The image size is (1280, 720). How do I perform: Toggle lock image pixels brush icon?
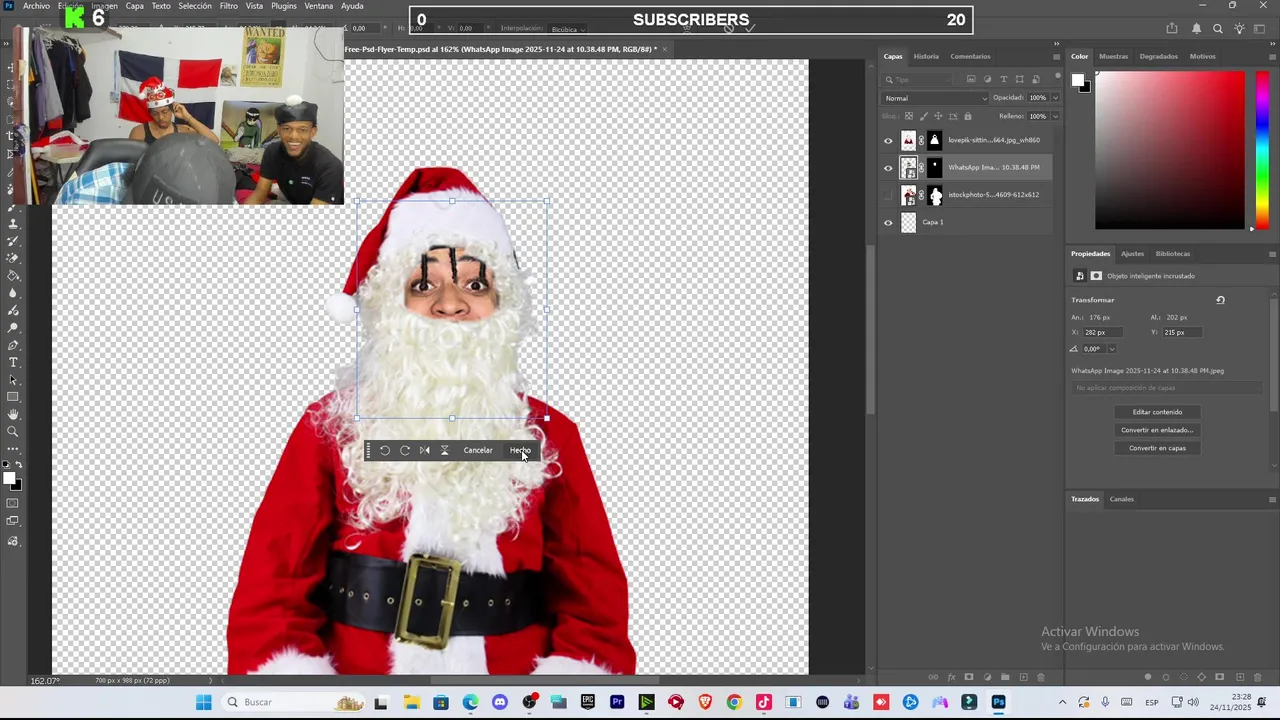[924, 116]
